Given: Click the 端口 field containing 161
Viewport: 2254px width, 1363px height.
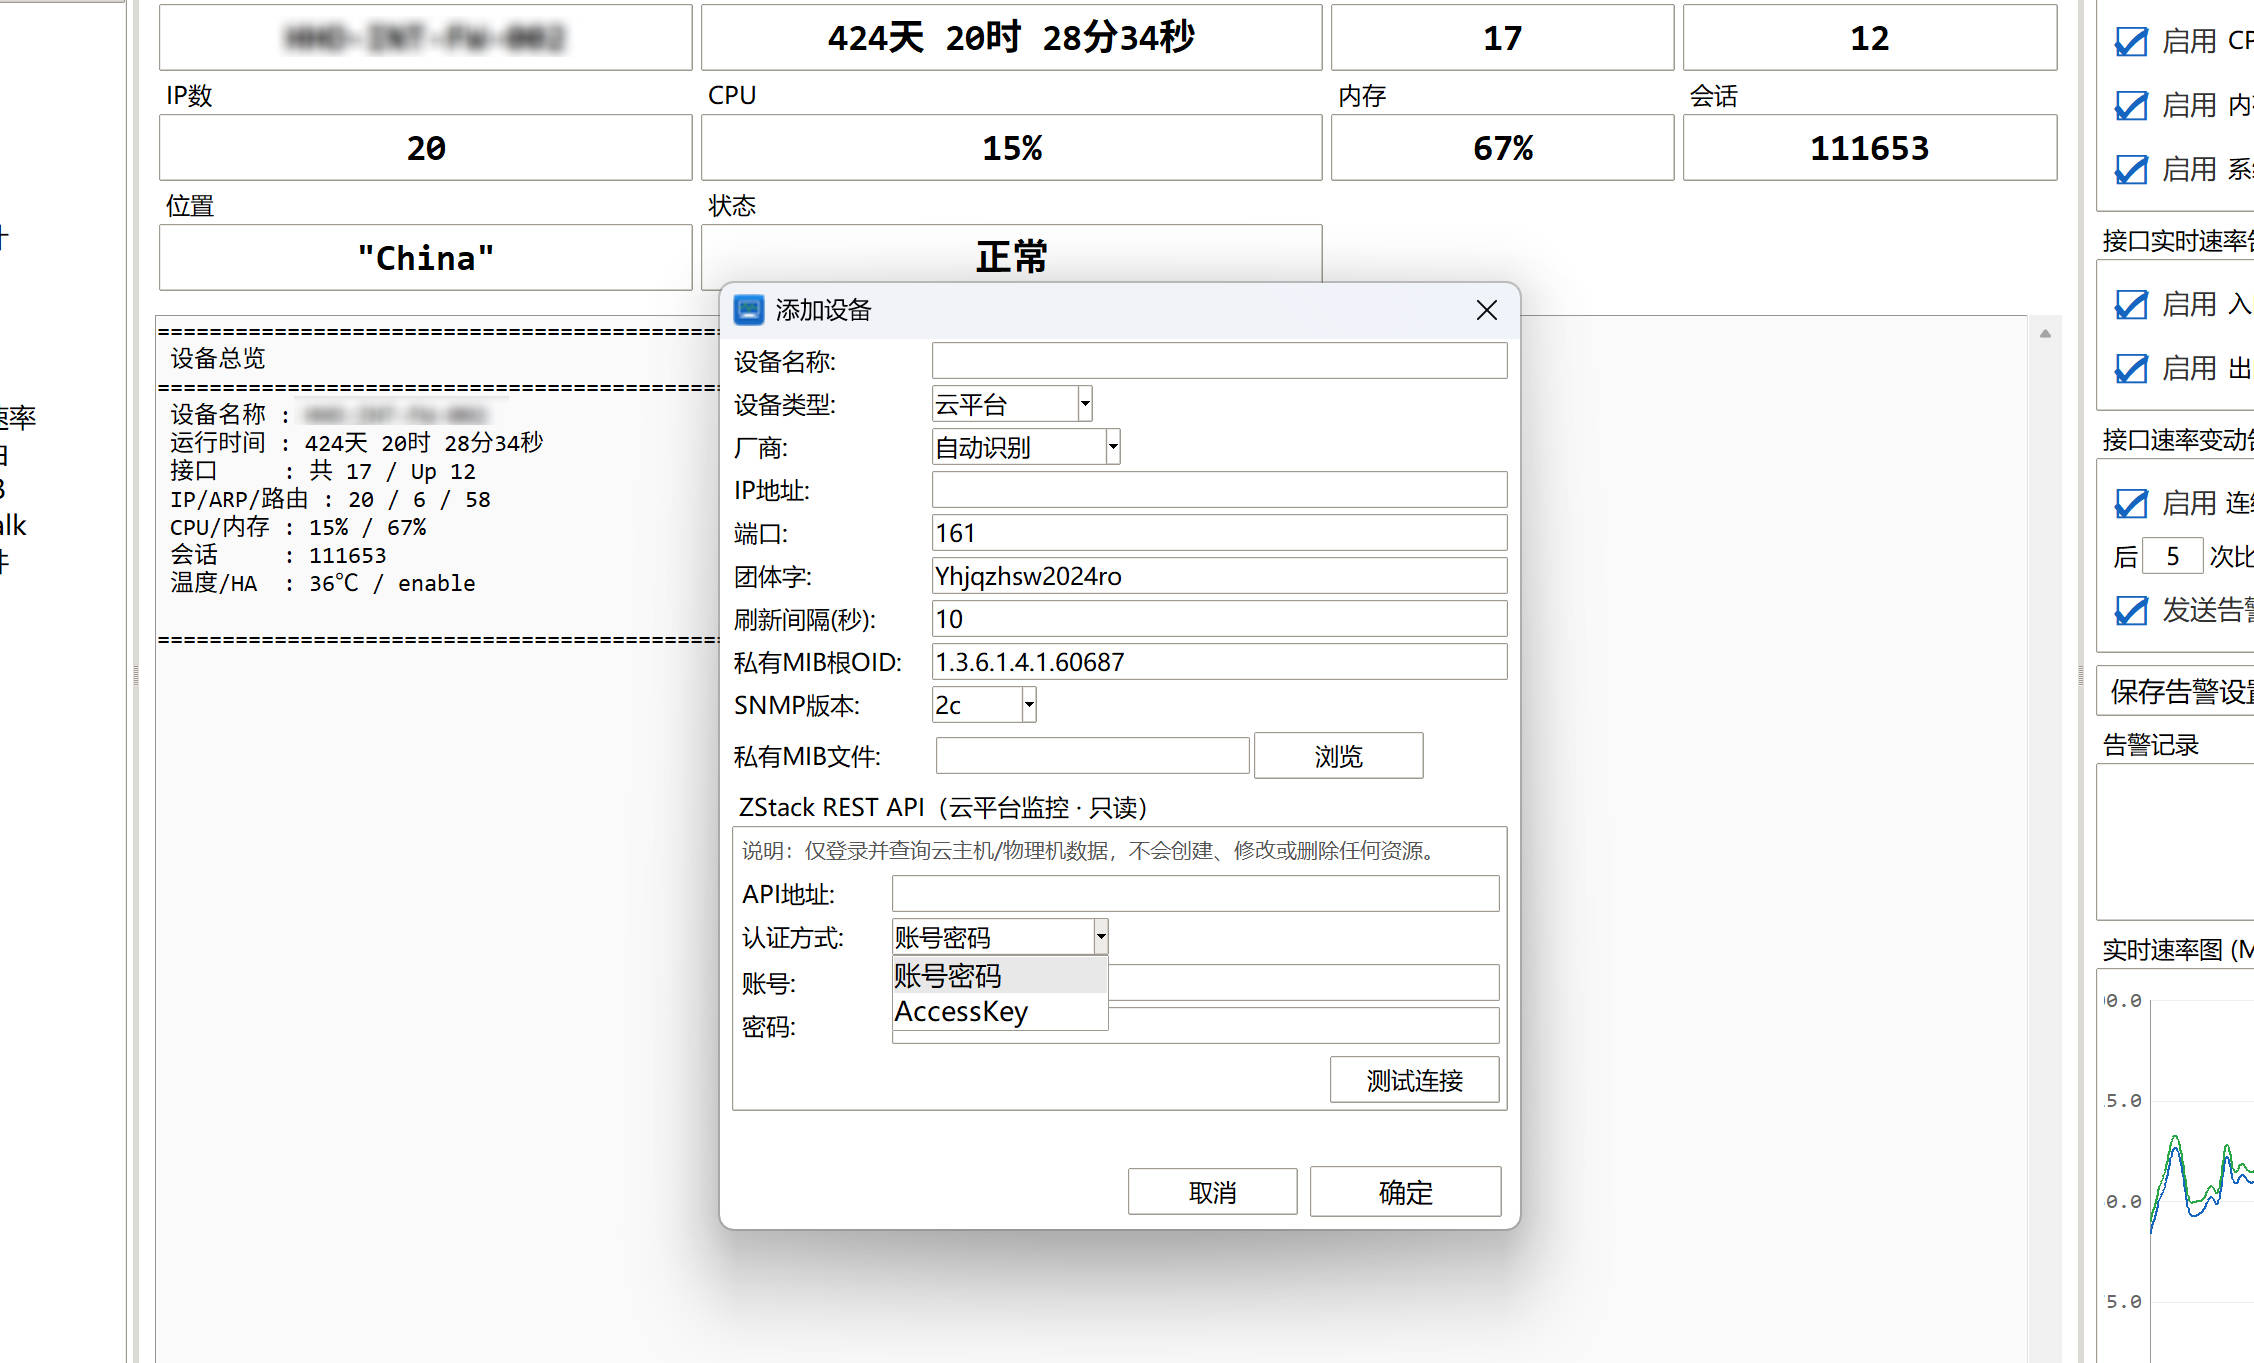Looking at the screenshot, I should (x=1219, y=533).
